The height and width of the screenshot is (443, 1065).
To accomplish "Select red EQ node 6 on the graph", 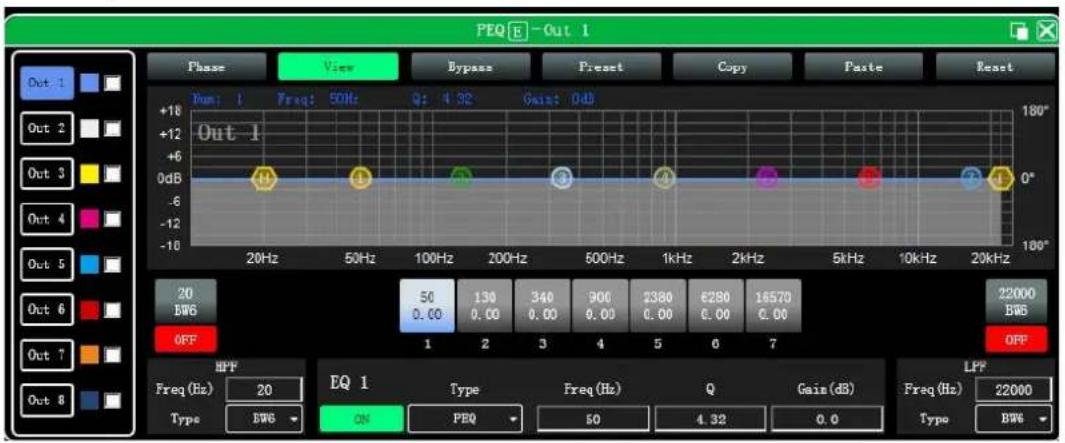I will [869, 179].
